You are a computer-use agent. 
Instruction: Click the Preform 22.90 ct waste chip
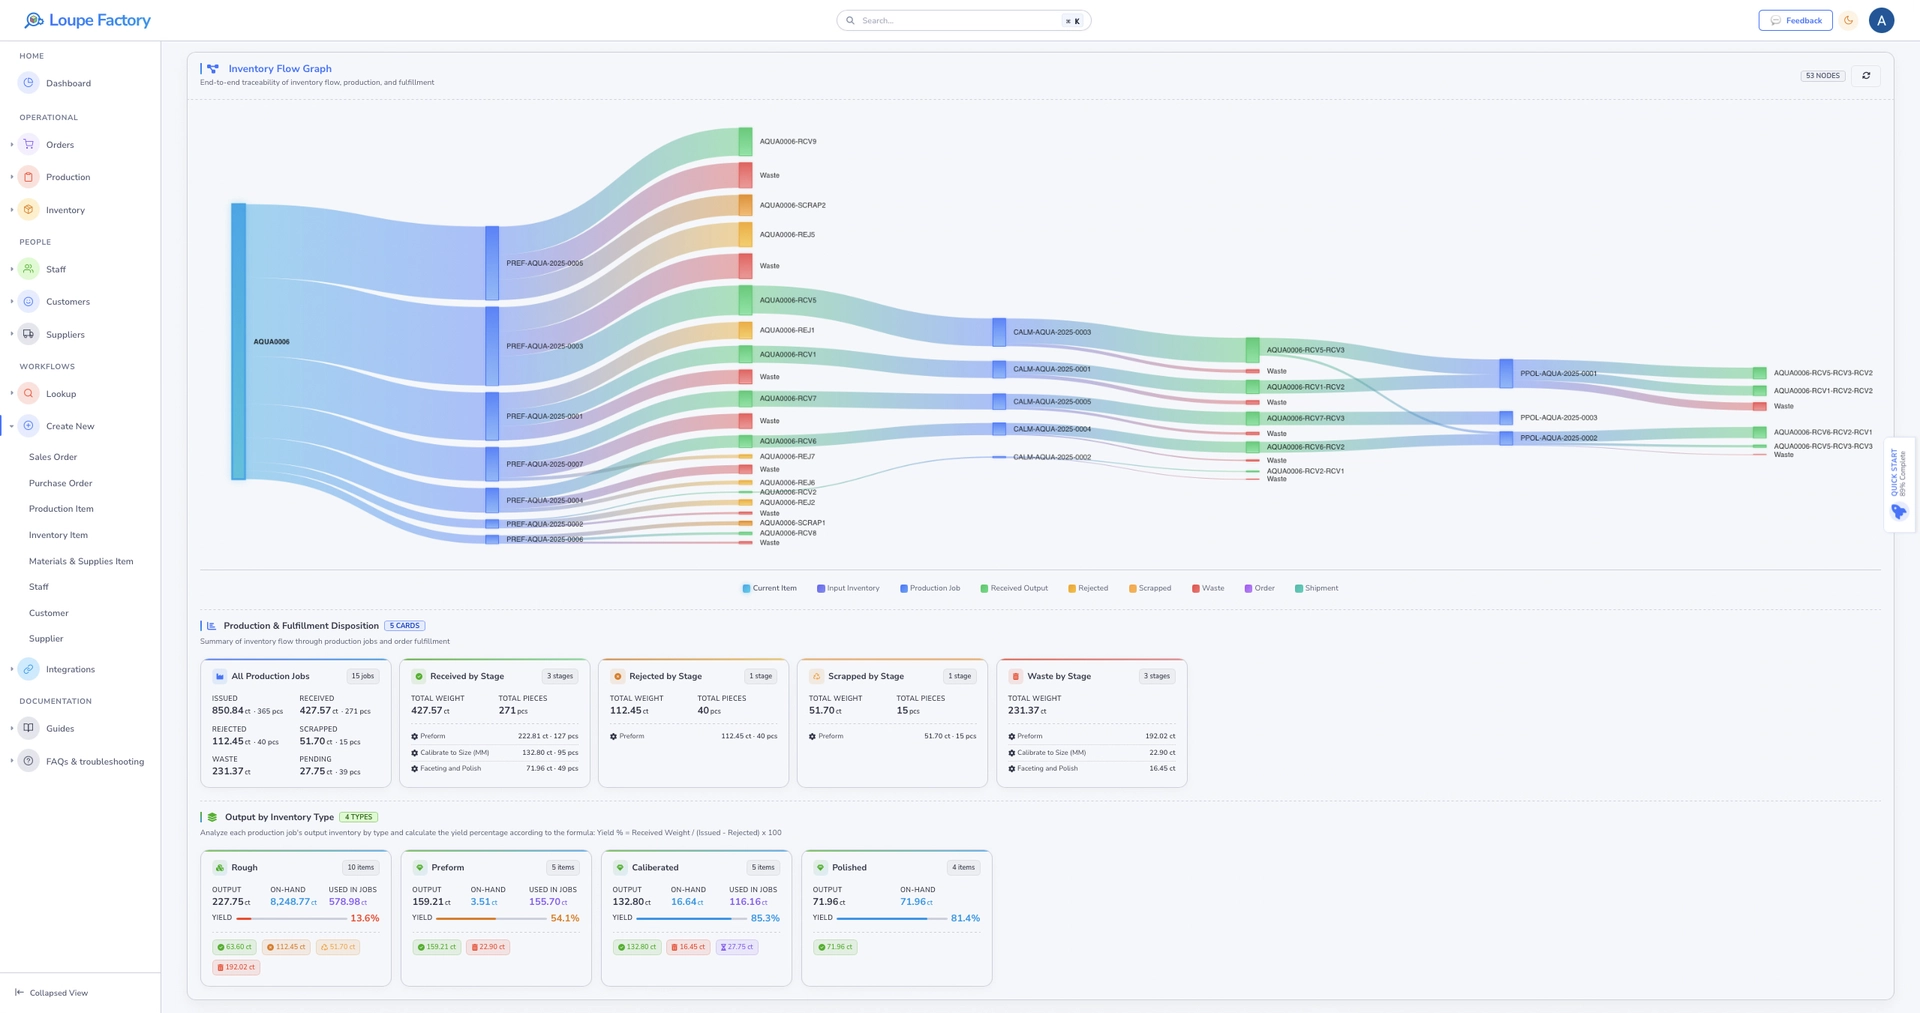488,947
